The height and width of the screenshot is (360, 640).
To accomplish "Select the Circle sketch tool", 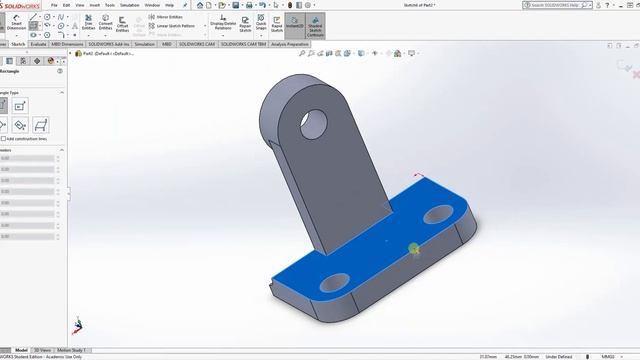I will (47, 17).
